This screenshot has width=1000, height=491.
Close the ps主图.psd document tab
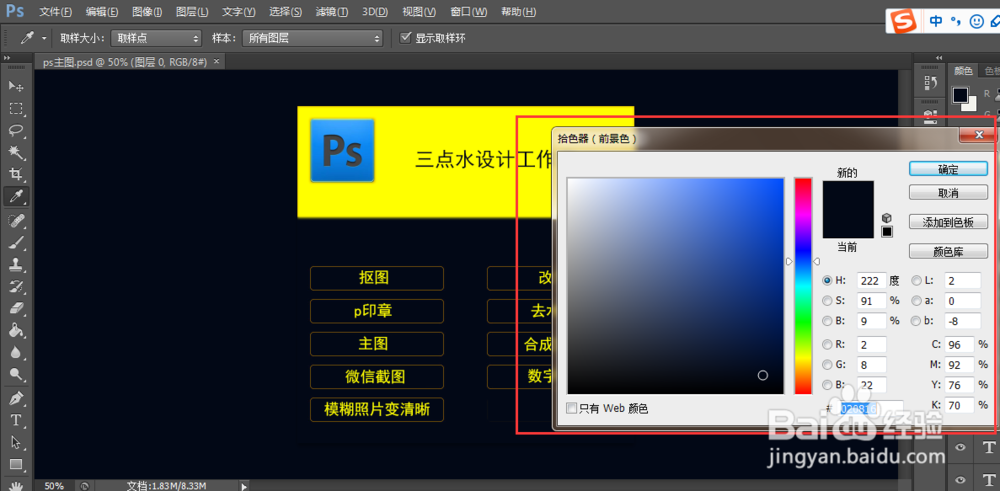pos(216,61)
